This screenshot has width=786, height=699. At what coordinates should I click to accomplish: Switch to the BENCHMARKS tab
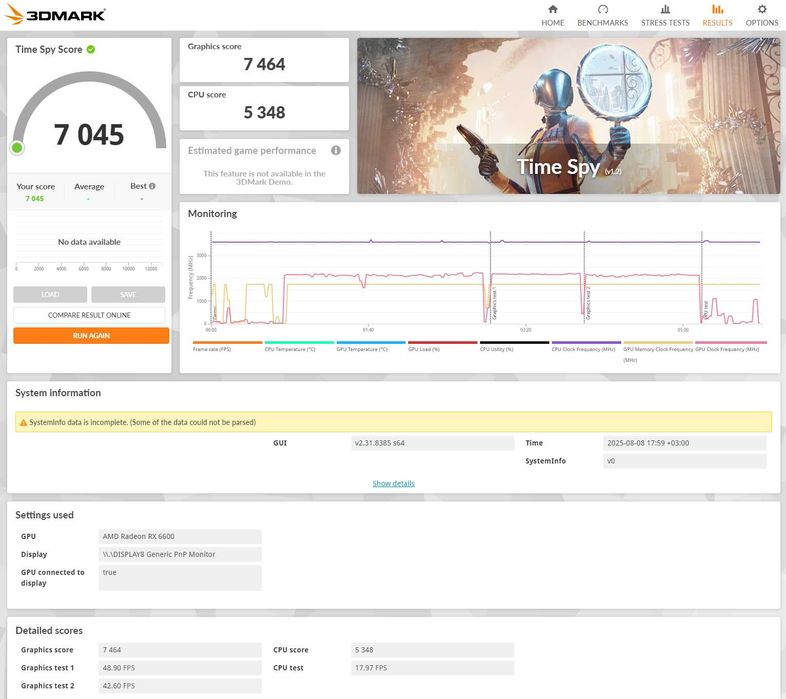pos(603,23)
